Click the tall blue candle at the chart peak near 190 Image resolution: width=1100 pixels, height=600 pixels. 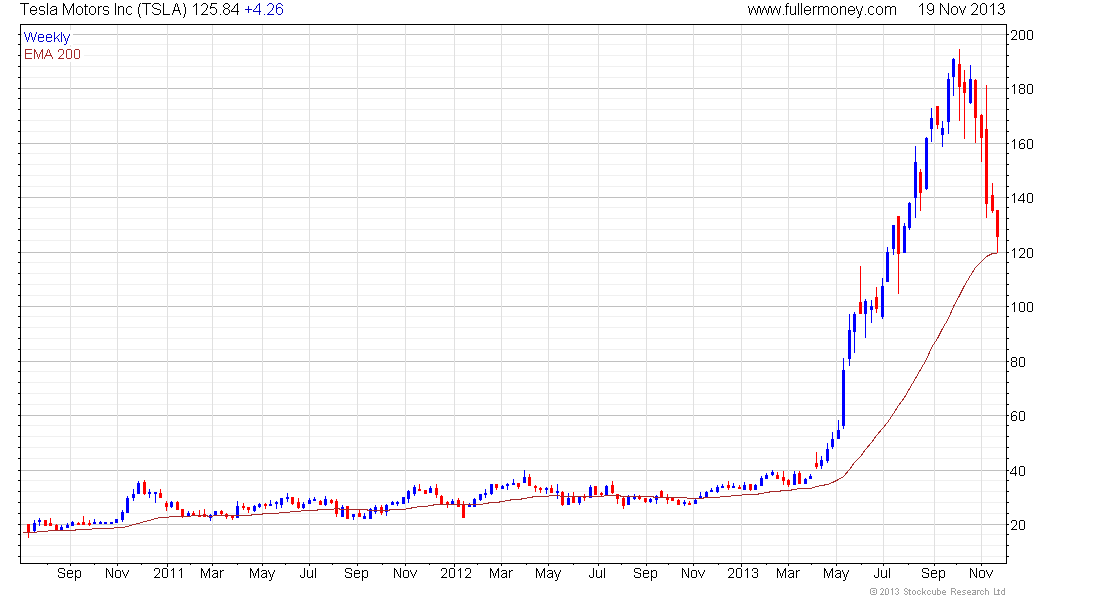point(953,77)
